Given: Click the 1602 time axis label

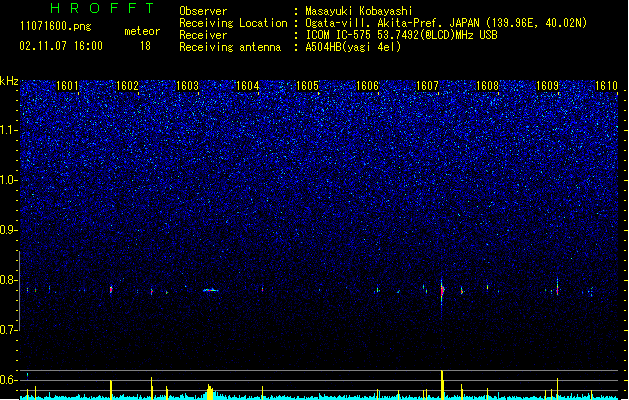Looking at the screenshot, I should pos(127,86).
